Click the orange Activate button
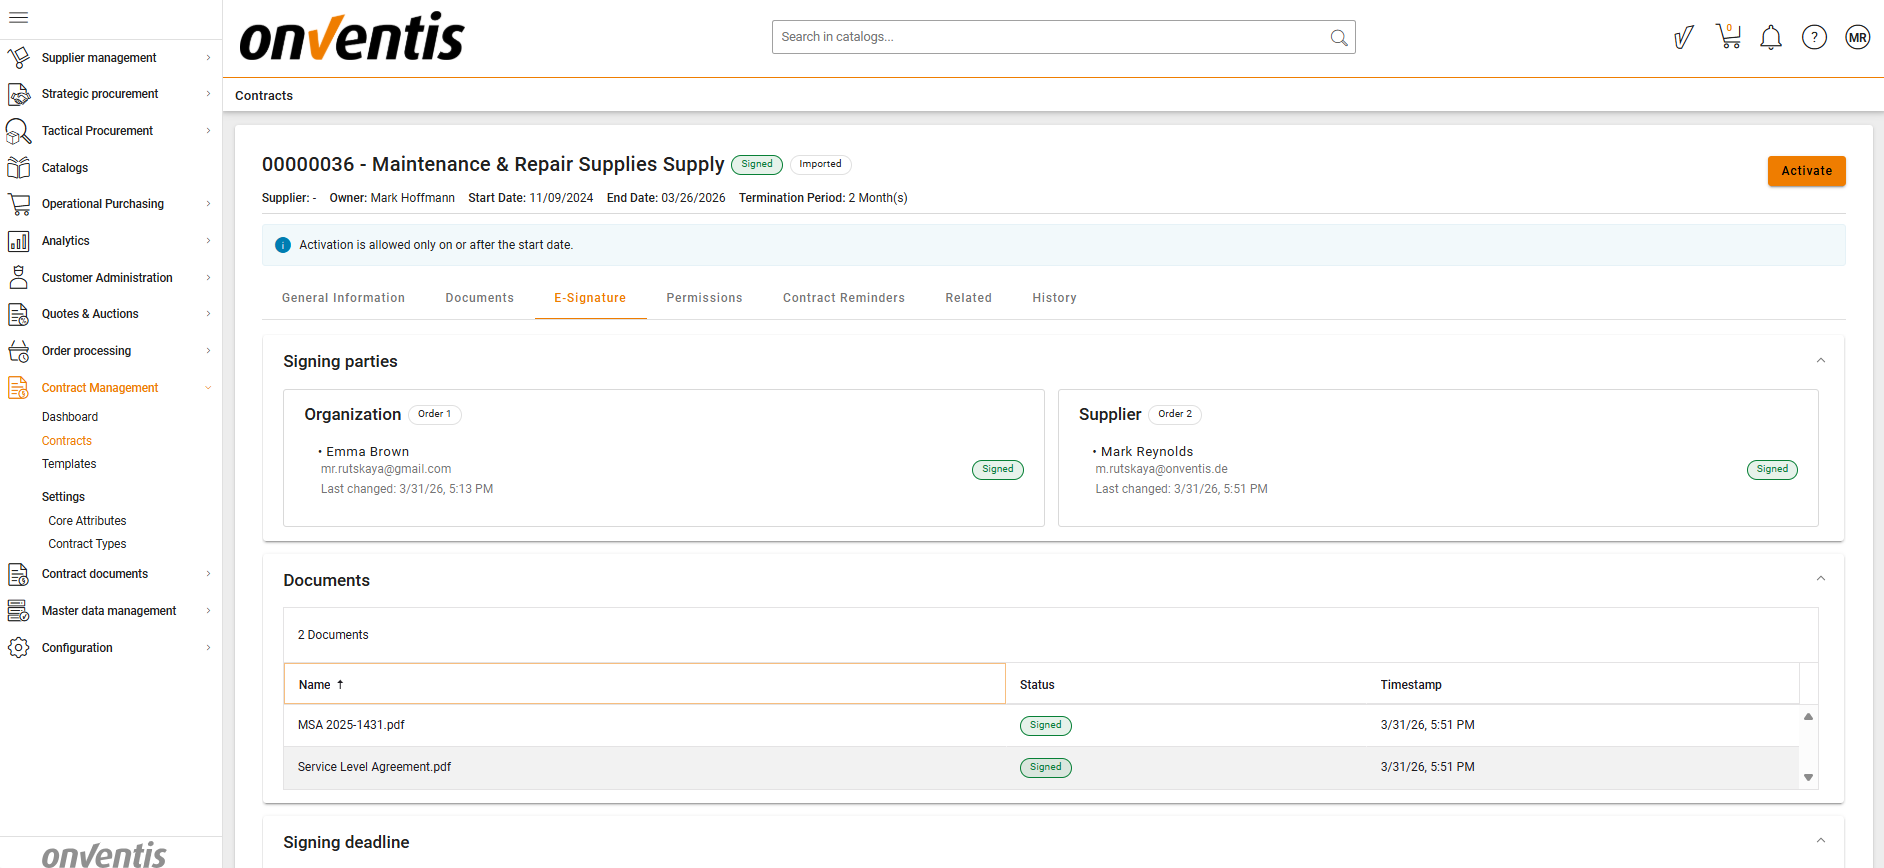The image size is (1884, 868). pyautogui.click(x=1806, y=171)
